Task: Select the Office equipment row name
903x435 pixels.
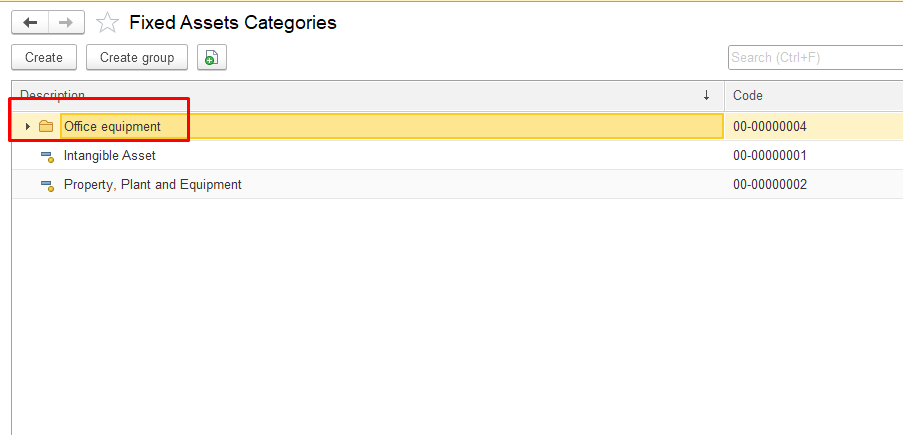Action: tap(112, 127)
